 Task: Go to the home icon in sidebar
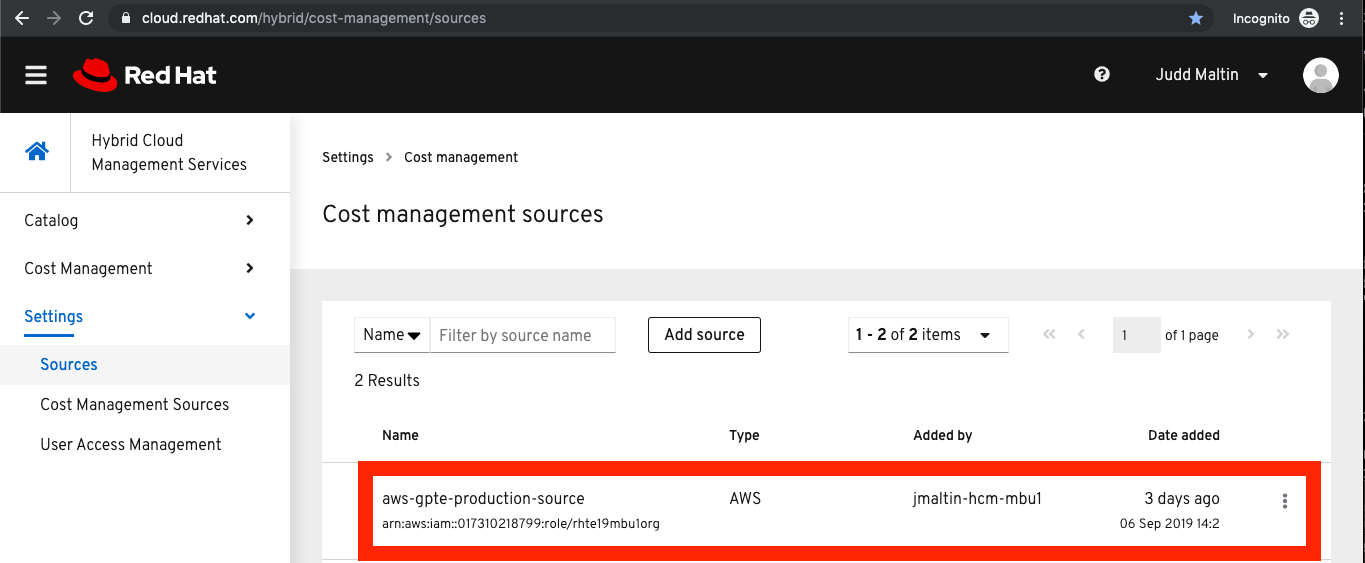[37, 152]
